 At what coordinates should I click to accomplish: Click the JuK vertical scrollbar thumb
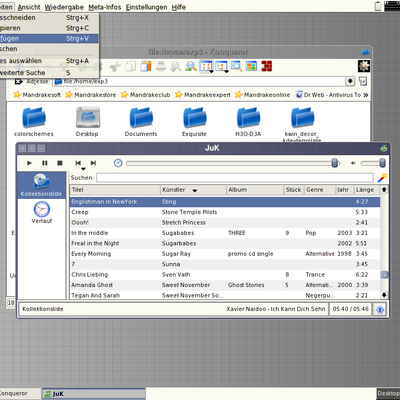pos(384,275)
